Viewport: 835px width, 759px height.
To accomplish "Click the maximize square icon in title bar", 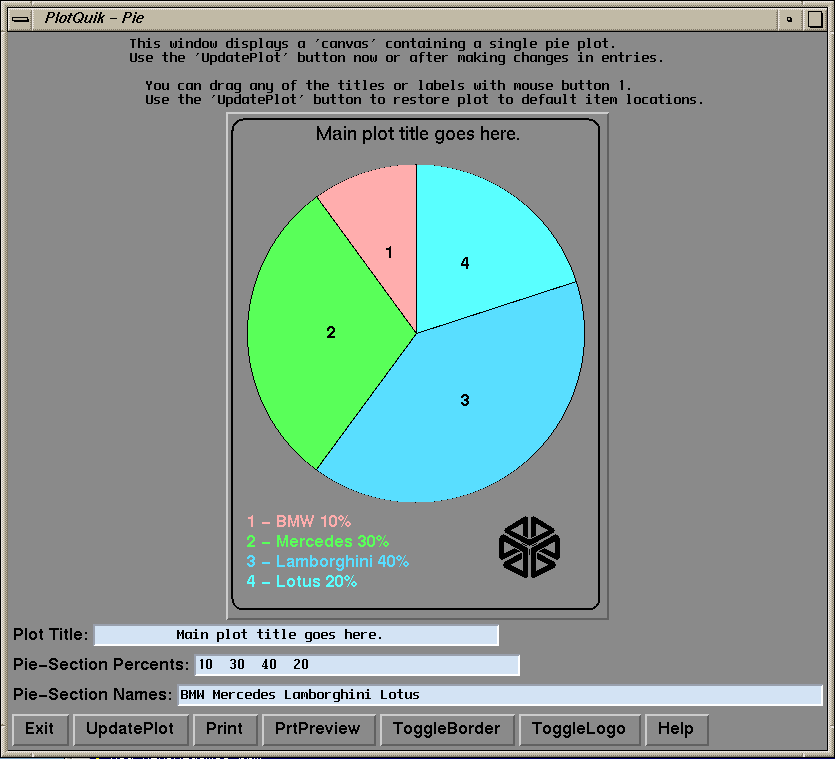I will (815, 18).
